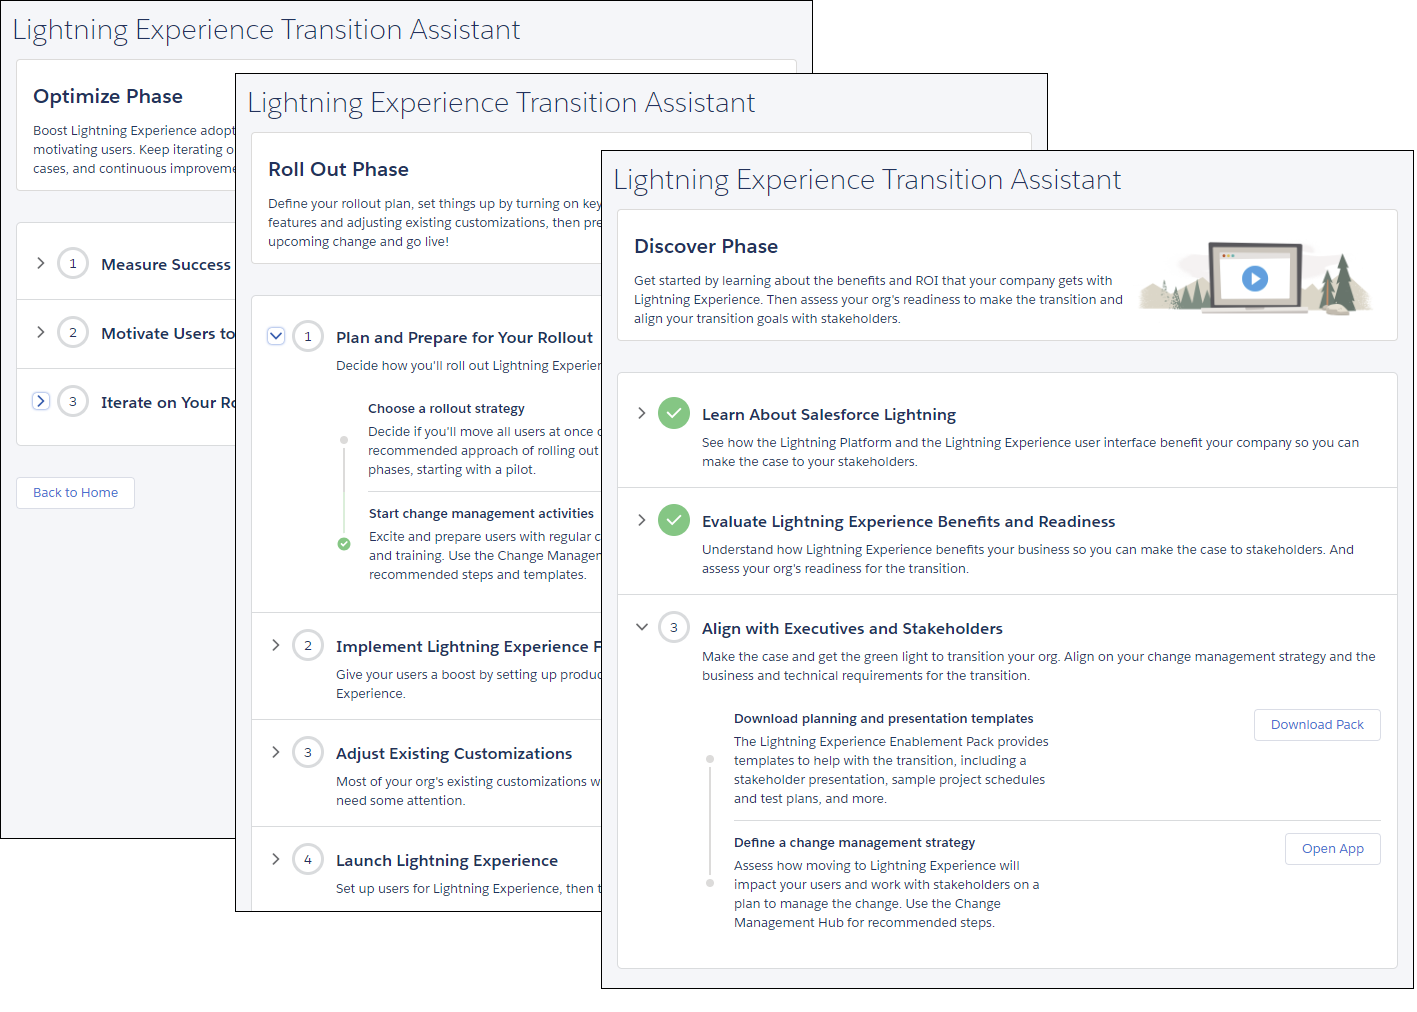The height and width of the screenshot is (1012, 1417).
Task: Expand the Learn About Salesforce Lightning section
Action: (x=640, y=411)
